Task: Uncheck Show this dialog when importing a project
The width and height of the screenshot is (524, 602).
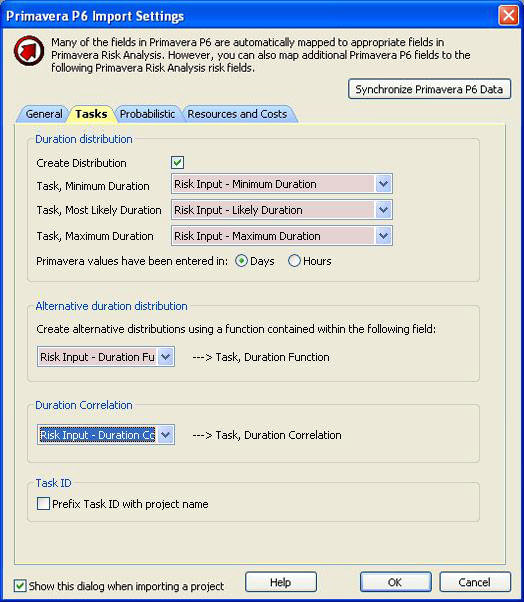Action: tap(20, 586)
